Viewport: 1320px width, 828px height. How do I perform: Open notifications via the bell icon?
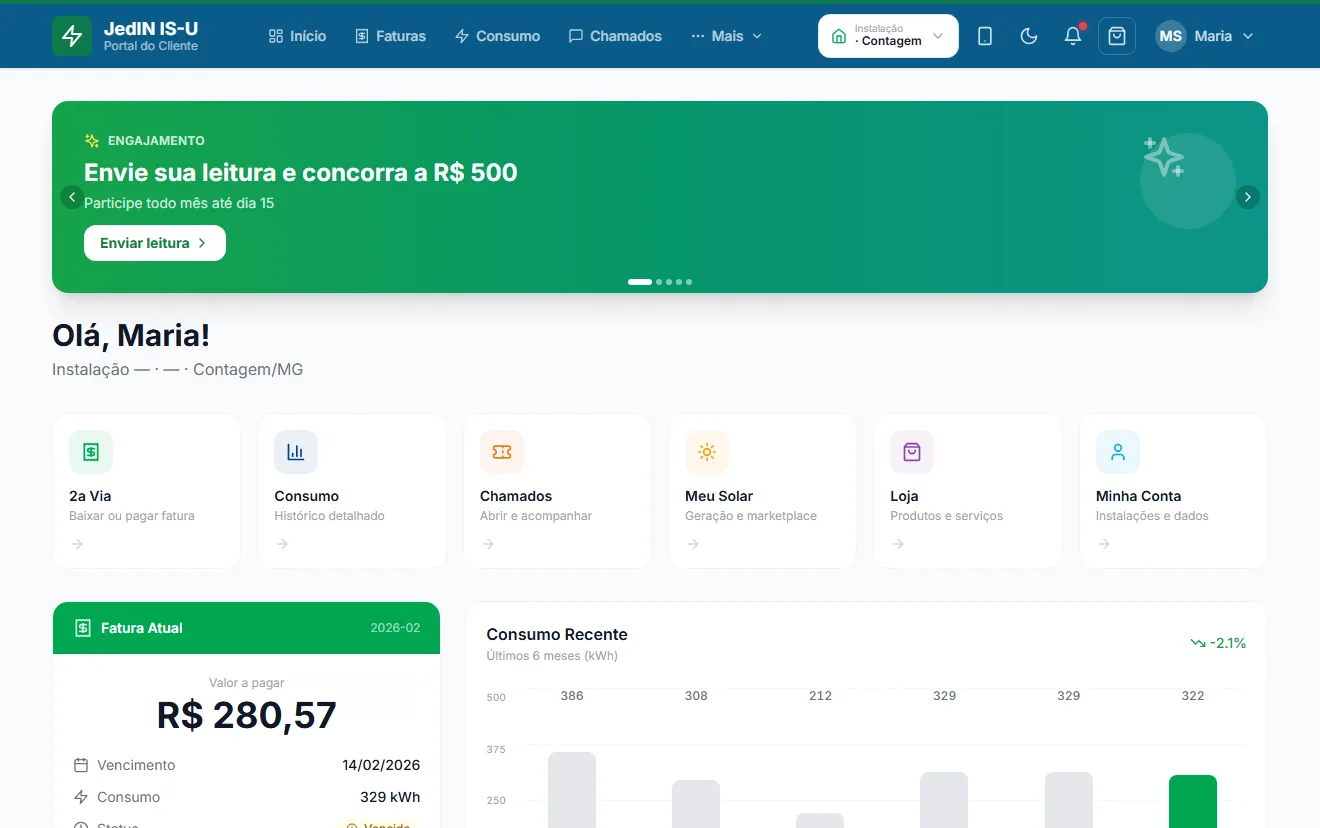tap(1073, 36)
